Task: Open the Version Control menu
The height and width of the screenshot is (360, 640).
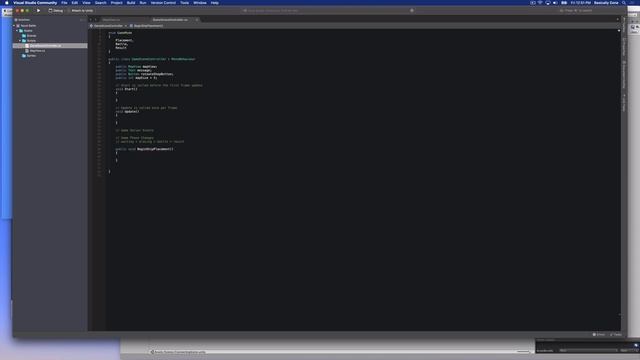Action: (163, 2)
